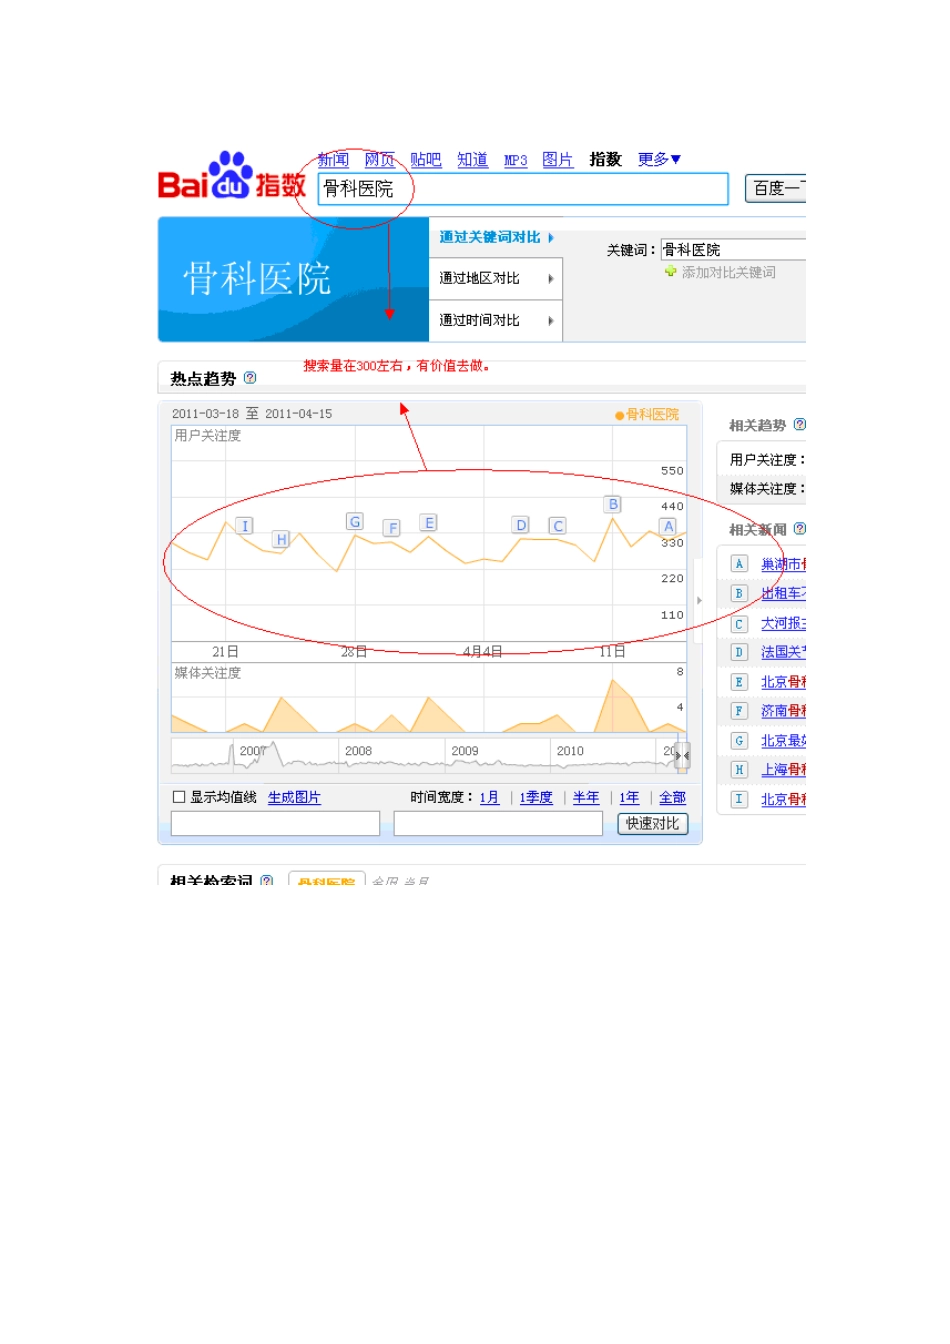Click news letter icon E
This screenshot has height=1344, width=950.
739,682
